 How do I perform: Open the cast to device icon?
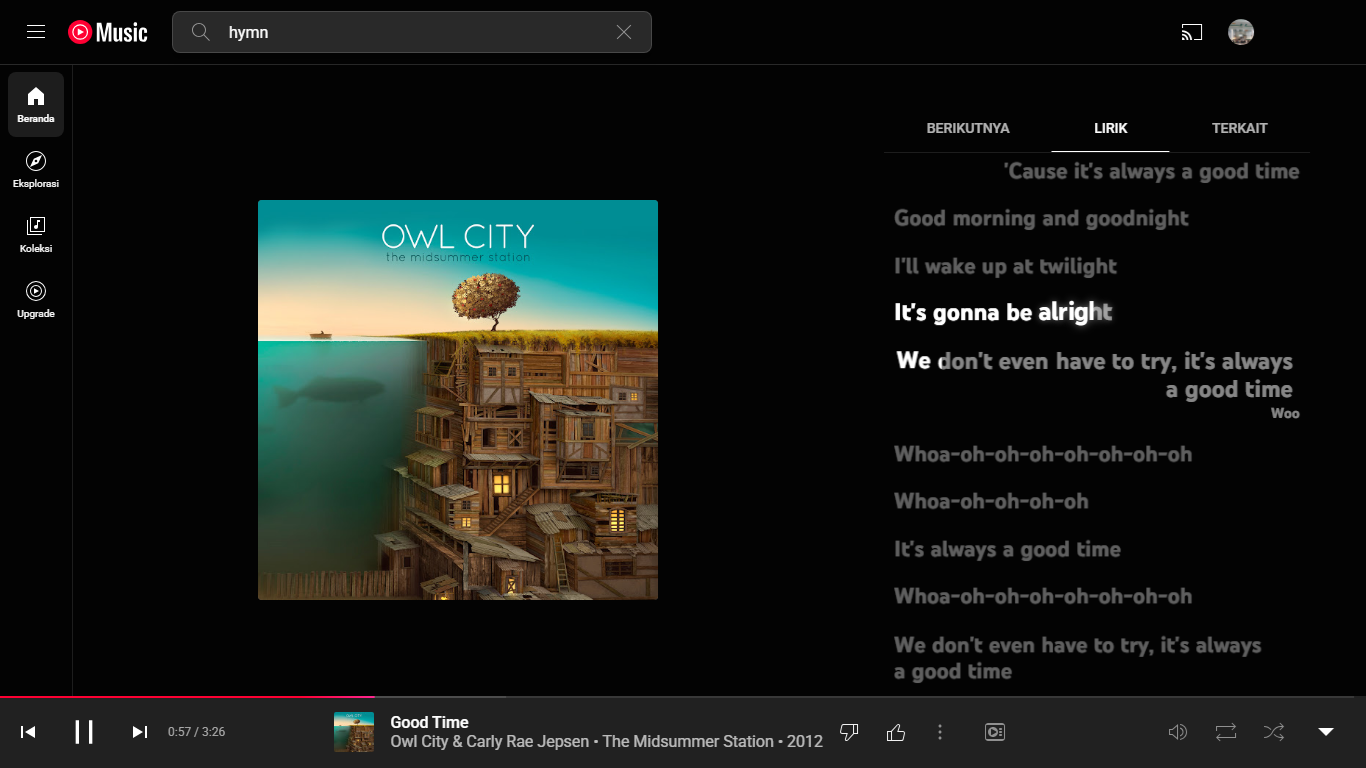(1191, 32)
